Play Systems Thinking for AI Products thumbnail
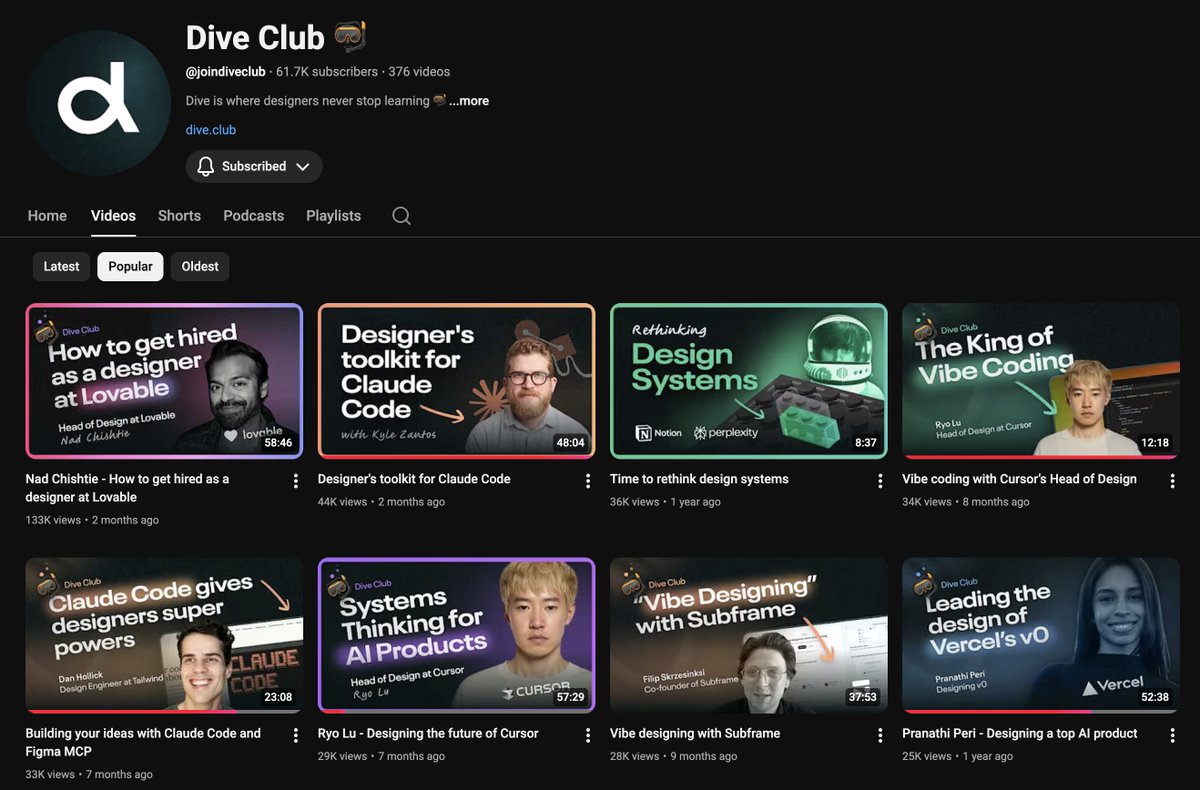The image size is (1200, 790). [456, 635]
